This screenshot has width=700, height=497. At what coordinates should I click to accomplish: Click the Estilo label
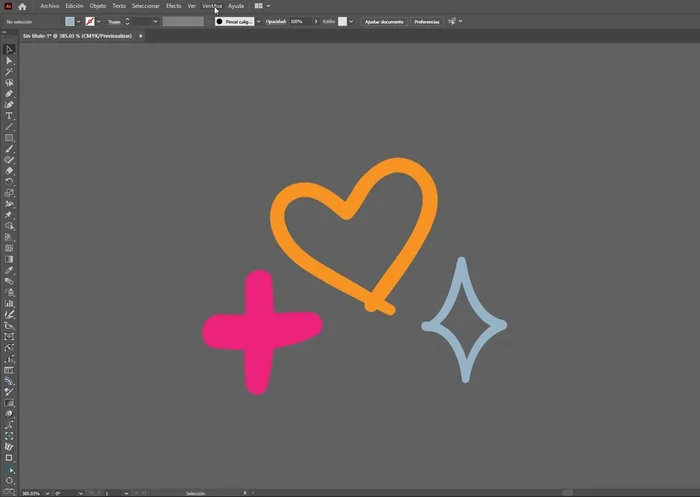329,21
